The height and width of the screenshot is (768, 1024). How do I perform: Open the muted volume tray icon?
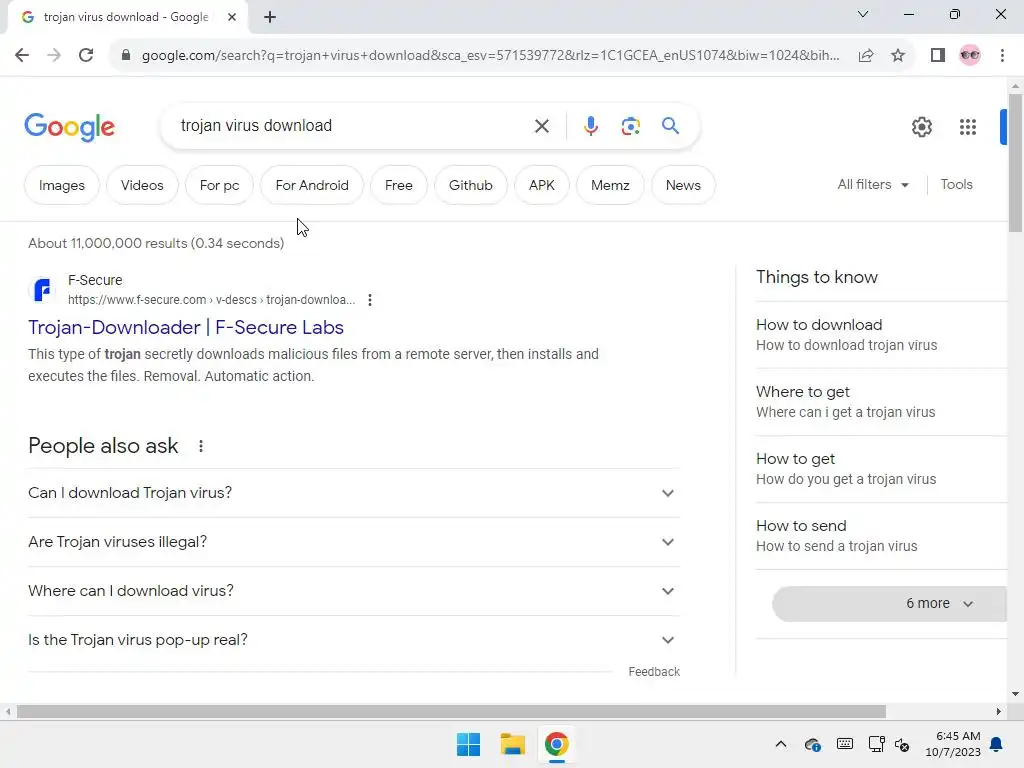pos(903,744)
